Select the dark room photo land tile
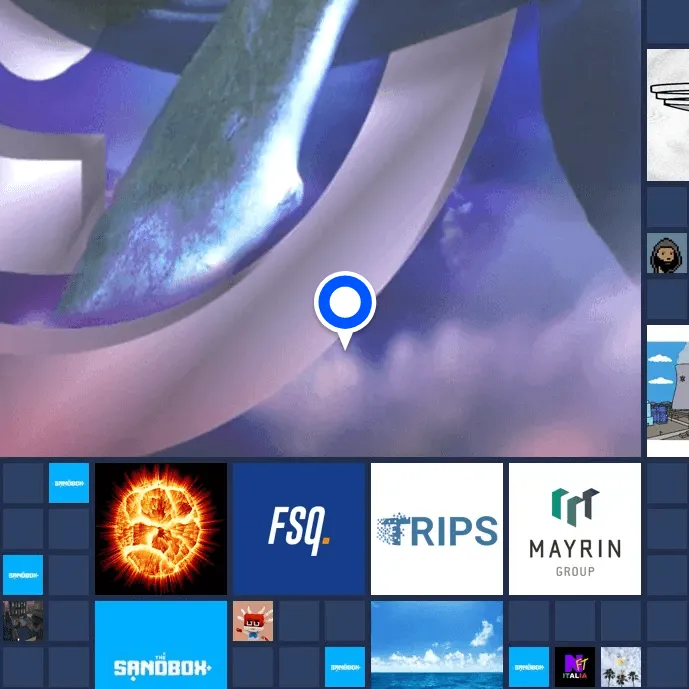 click(23, 621)
